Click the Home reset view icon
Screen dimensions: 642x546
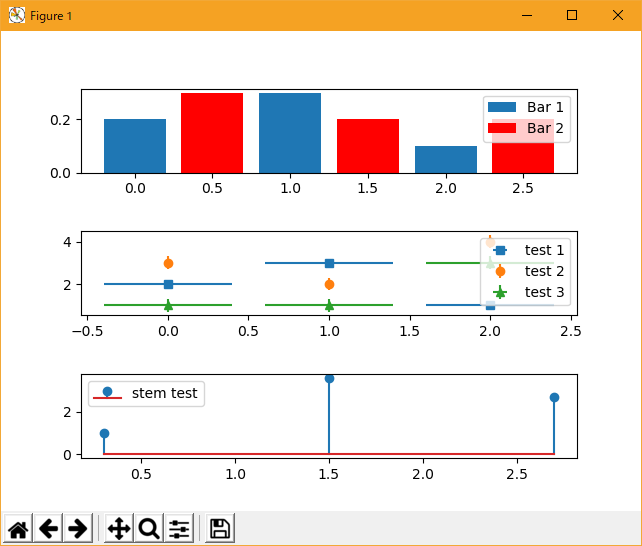point(18,528)
